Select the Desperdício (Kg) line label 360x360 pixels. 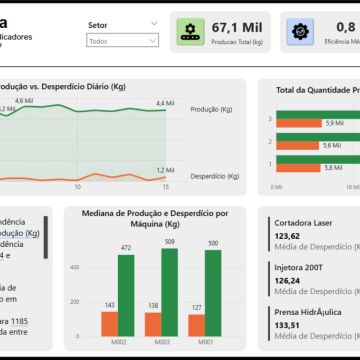215,176
